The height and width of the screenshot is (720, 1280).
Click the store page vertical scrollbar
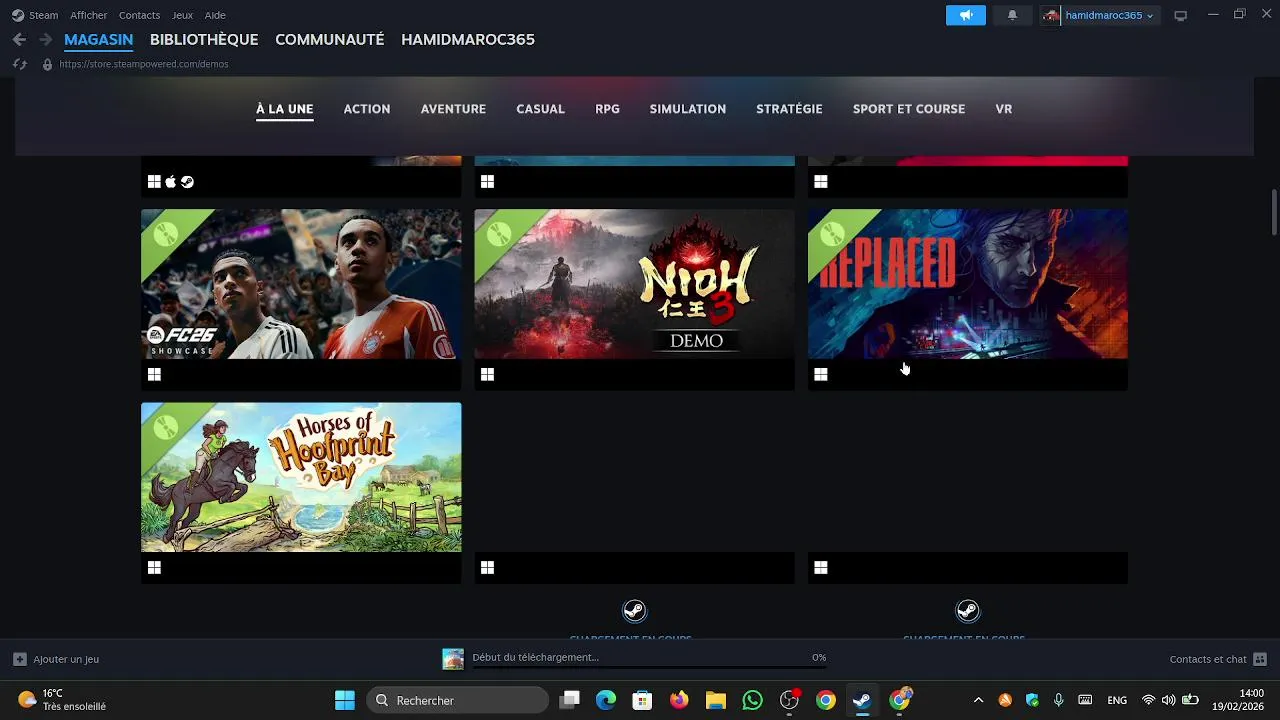click(x=1274, y=212)
